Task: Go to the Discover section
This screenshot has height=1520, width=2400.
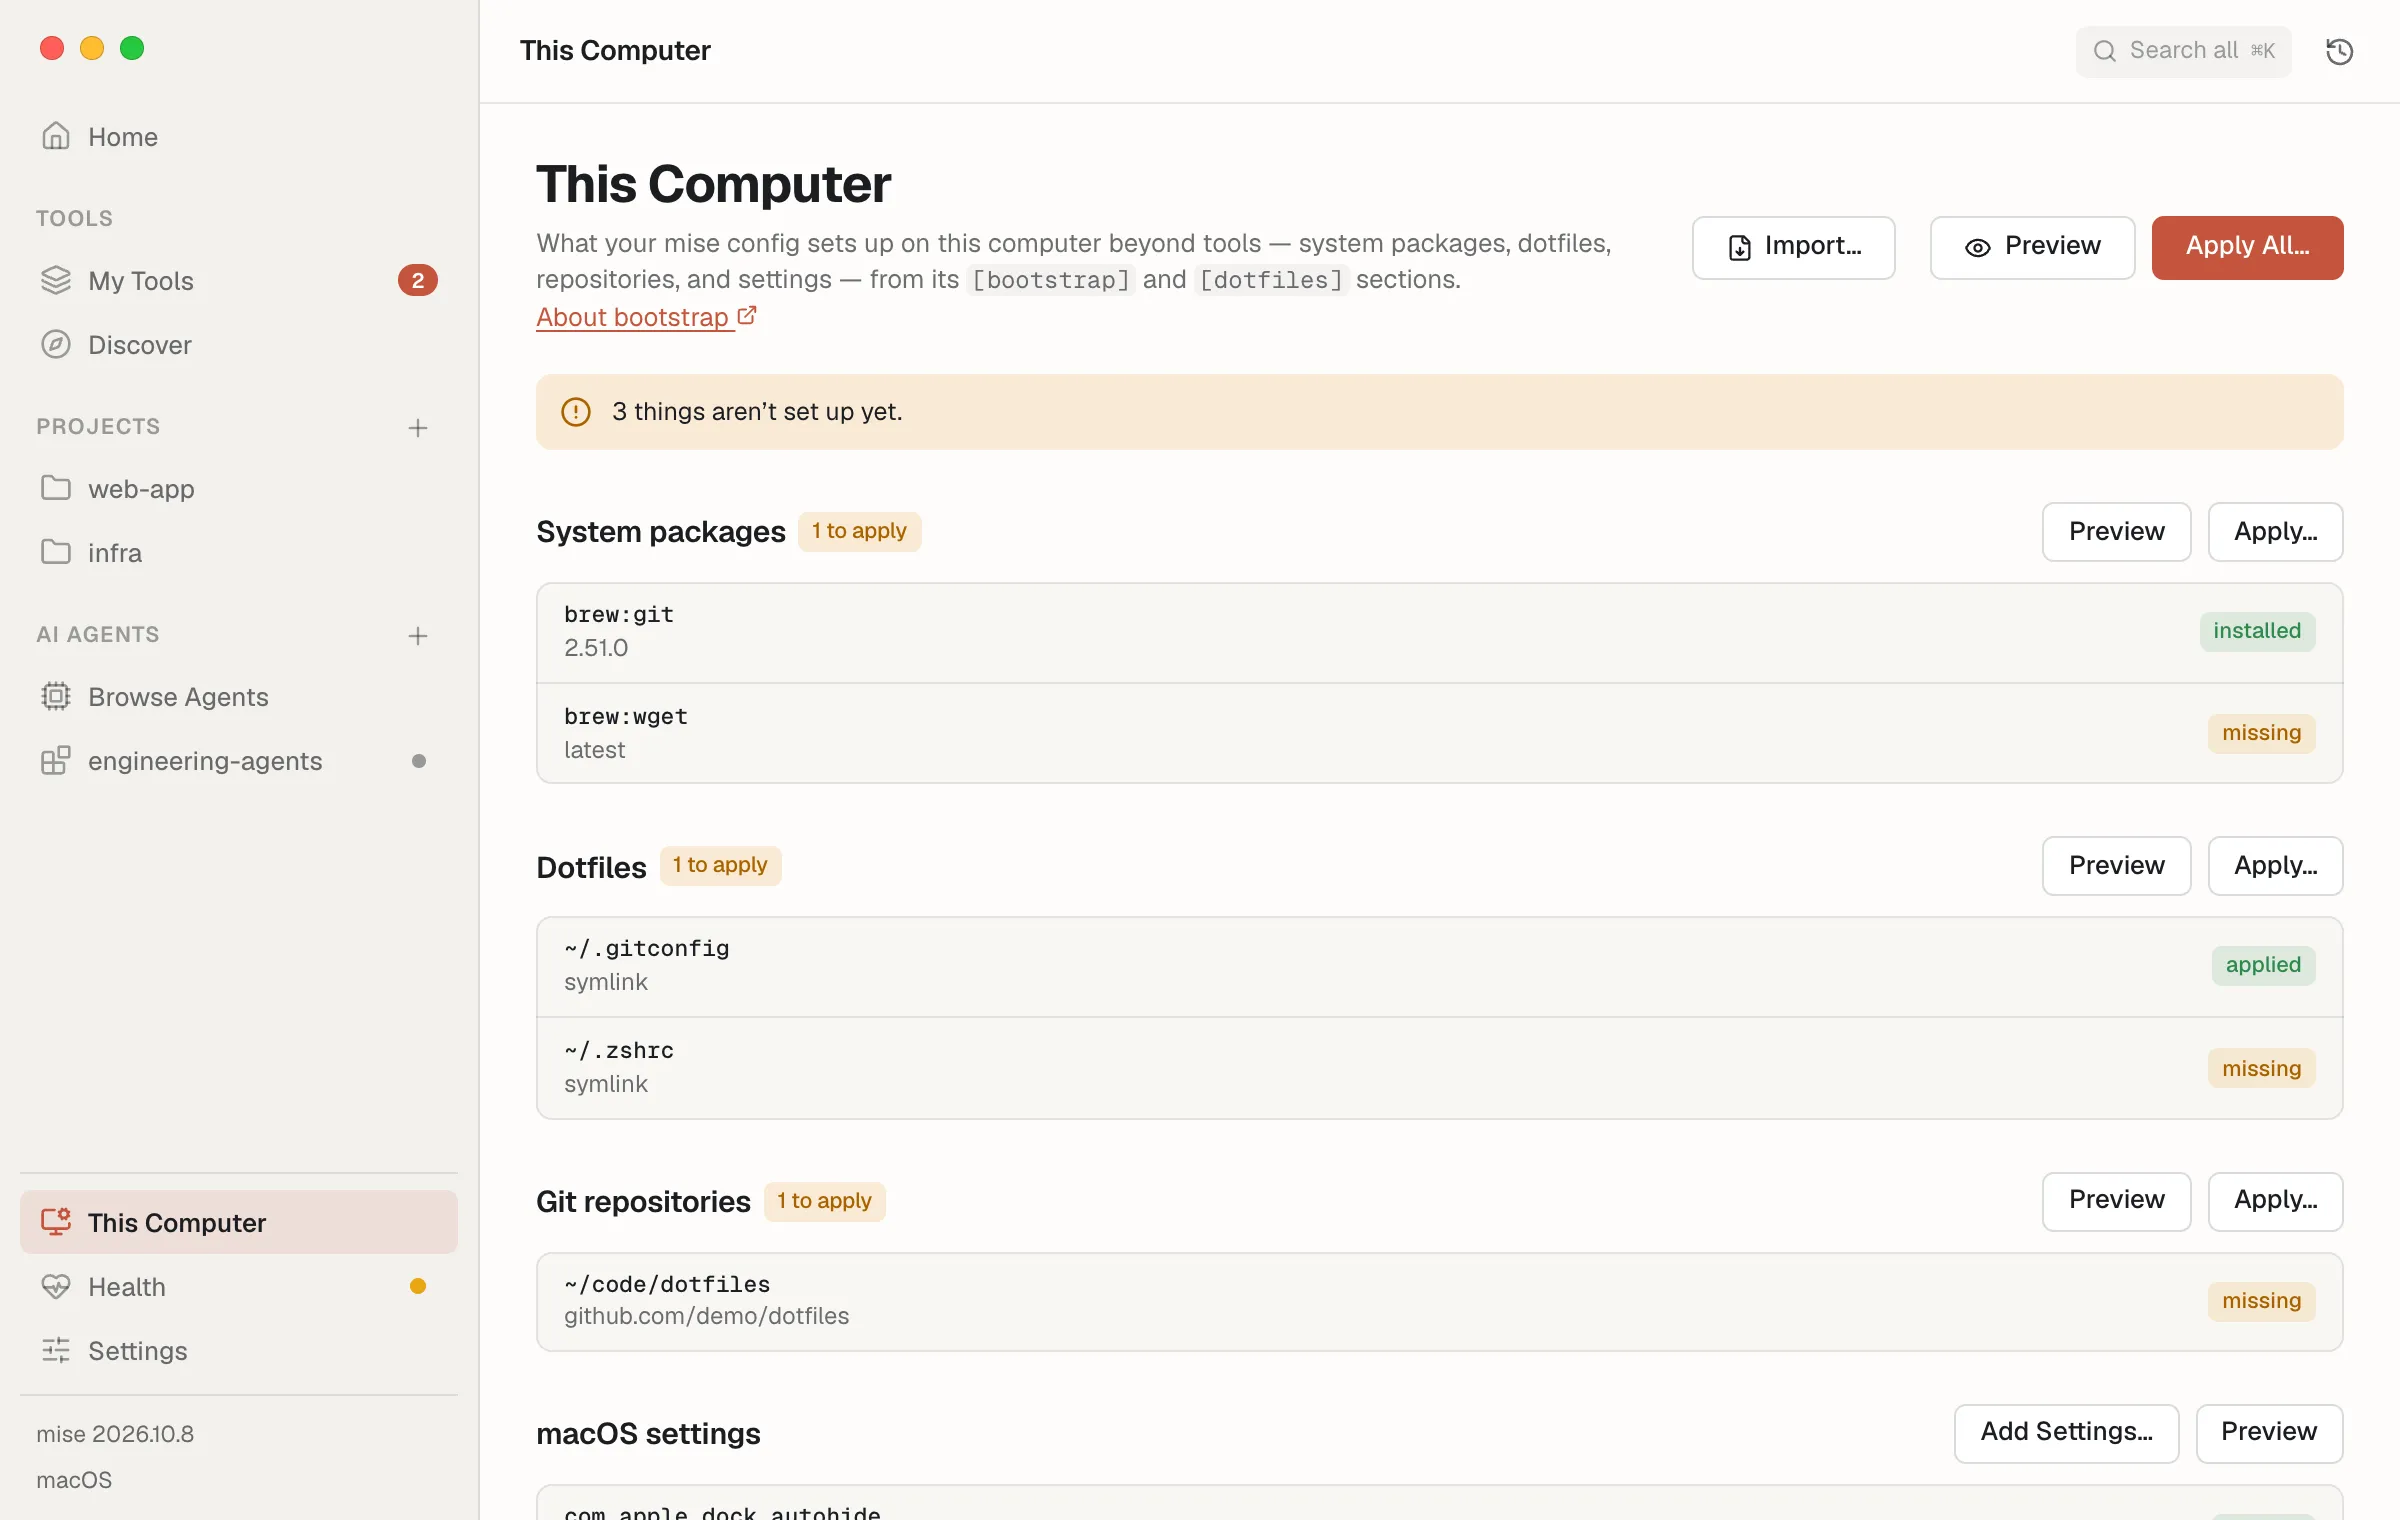Action: click(x=239, y=344)
